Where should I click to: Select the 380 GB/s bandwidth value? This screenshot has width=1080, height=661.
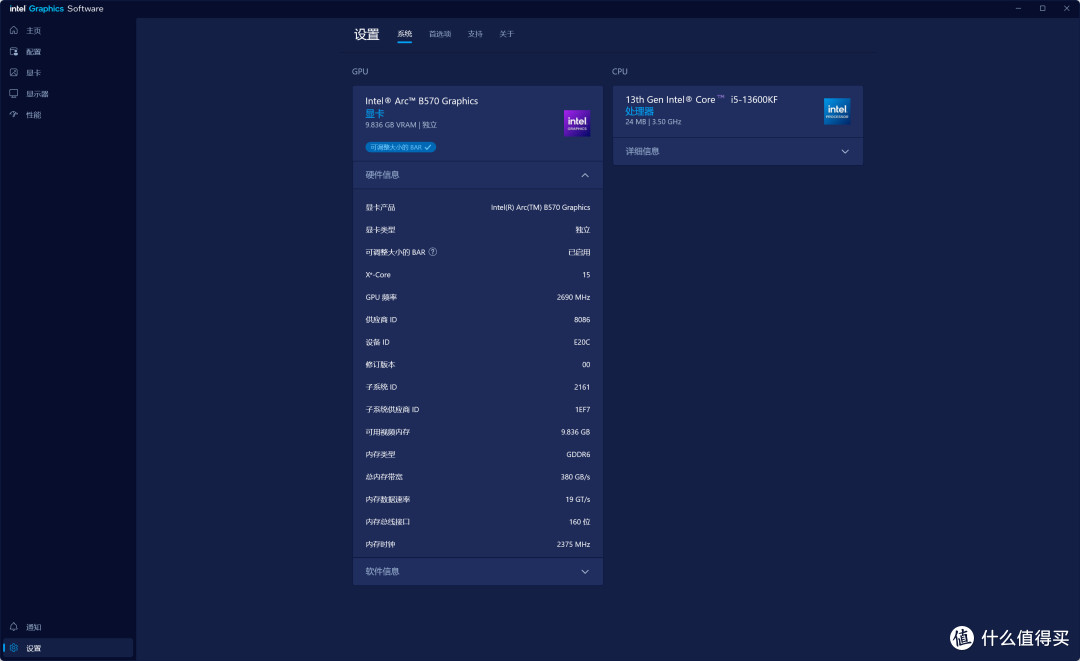(575, 477)
